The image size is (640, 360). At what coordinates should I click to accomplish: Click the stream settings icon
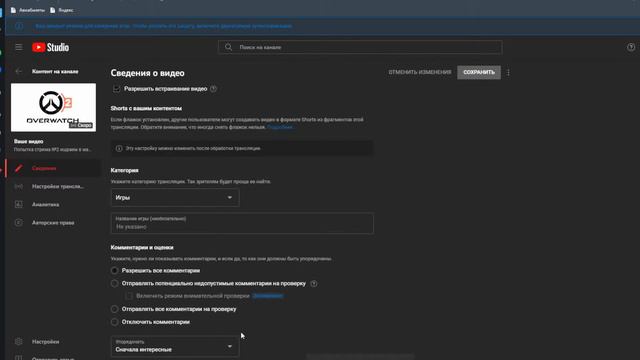pos(18,187)
